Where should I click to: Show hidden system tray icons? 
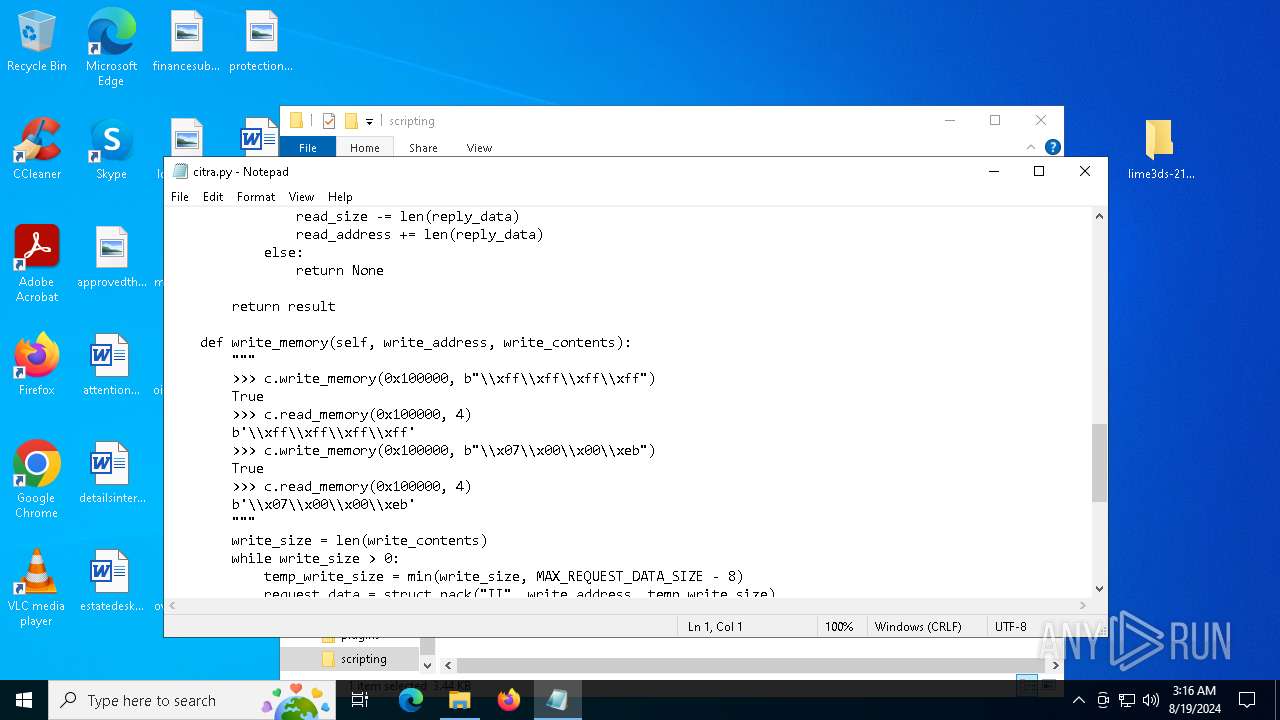click(1078, 700)
